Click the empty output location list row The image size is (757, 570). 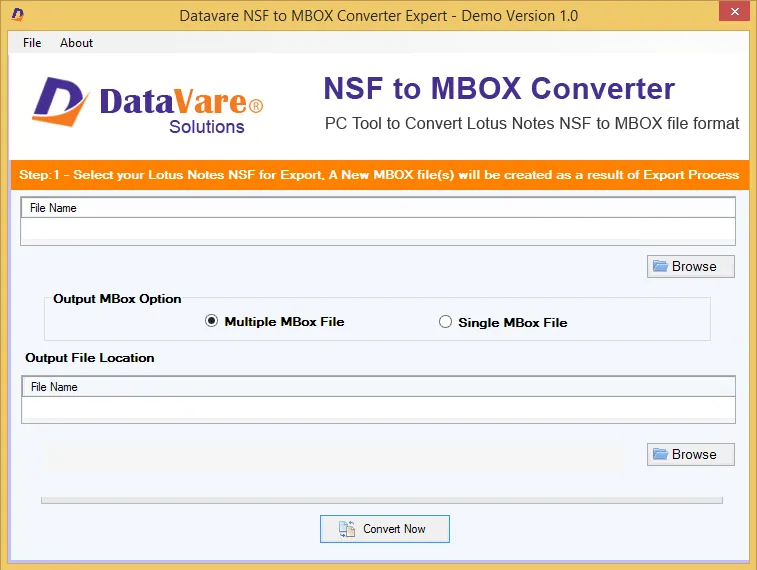click(378, 408)
